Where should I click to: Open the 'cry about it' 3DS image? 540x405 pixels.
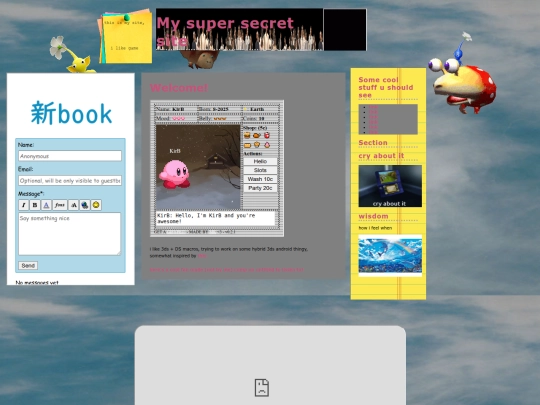(x=390, y=186)
